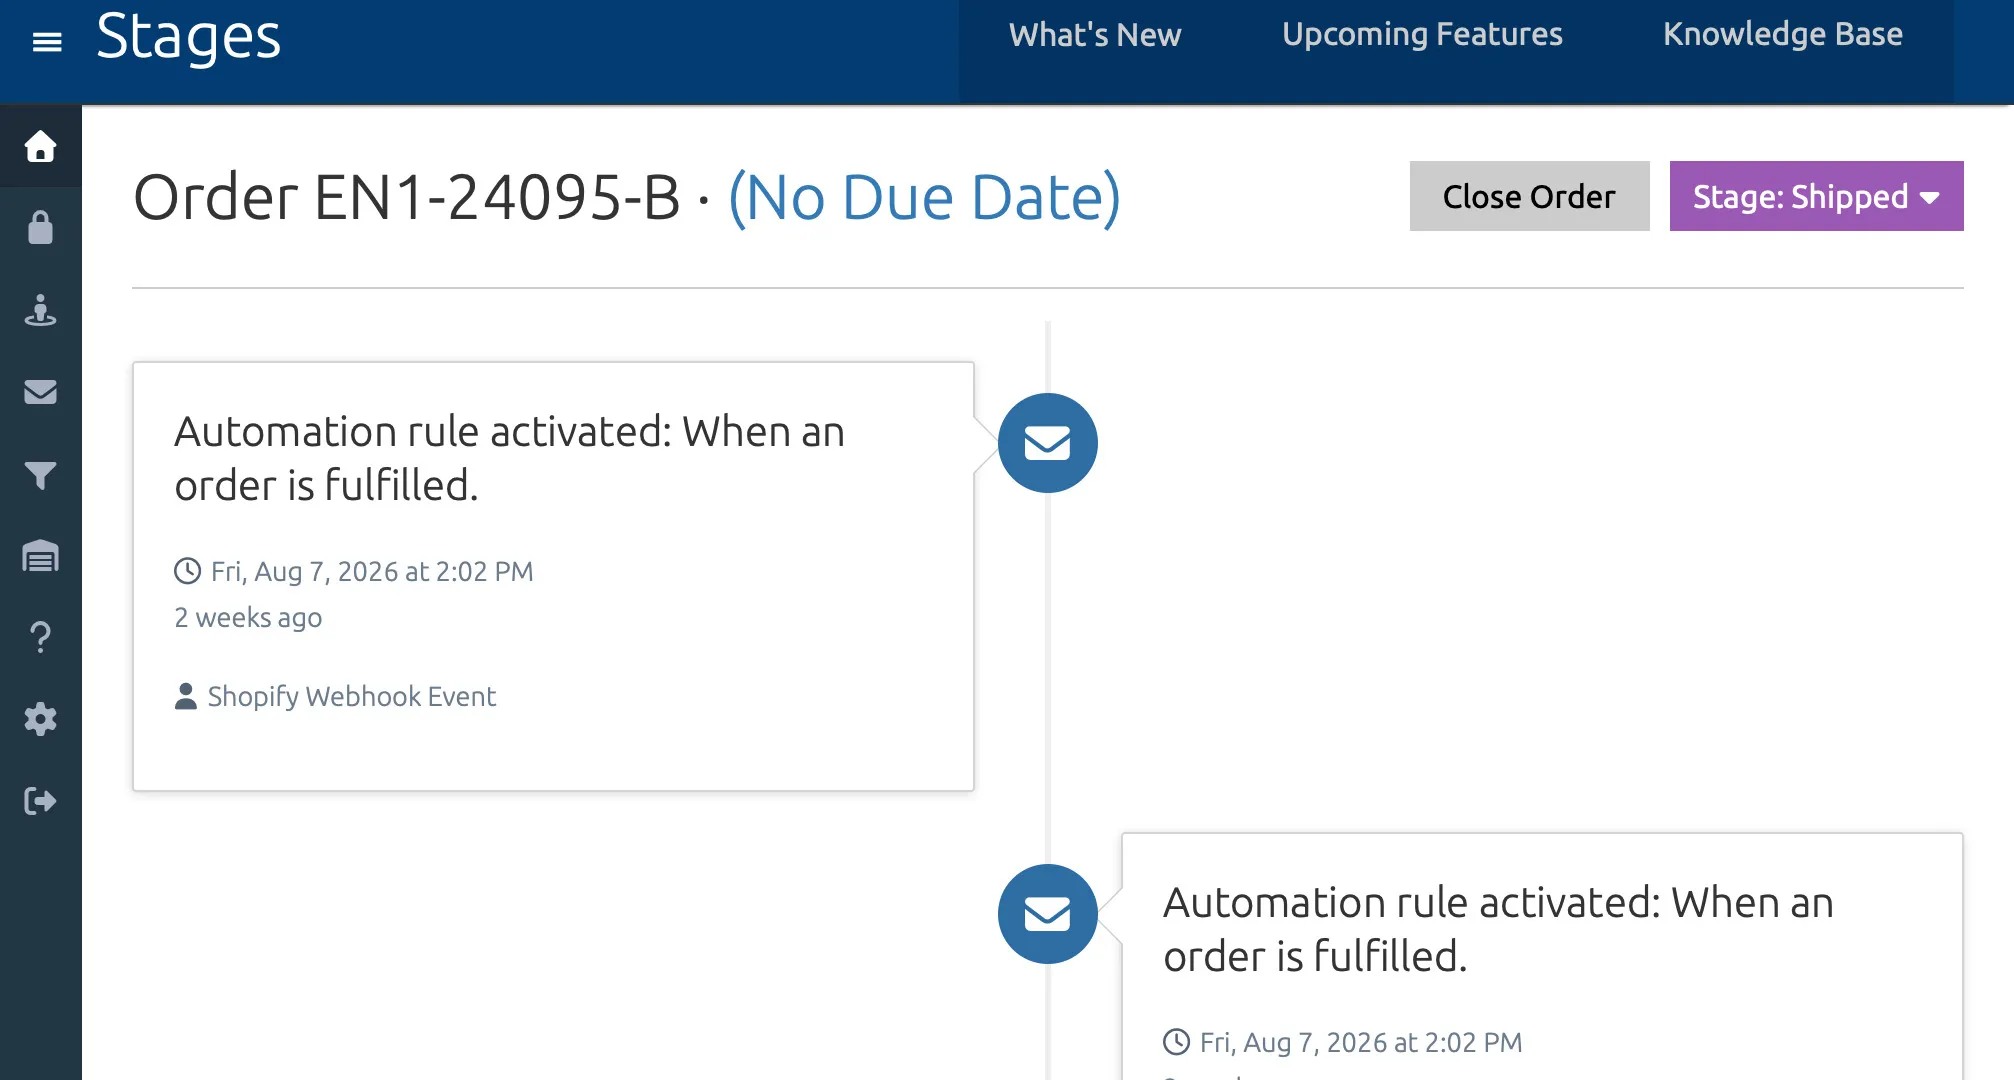Open the Knowledge Base tab

coord(1782,35)
